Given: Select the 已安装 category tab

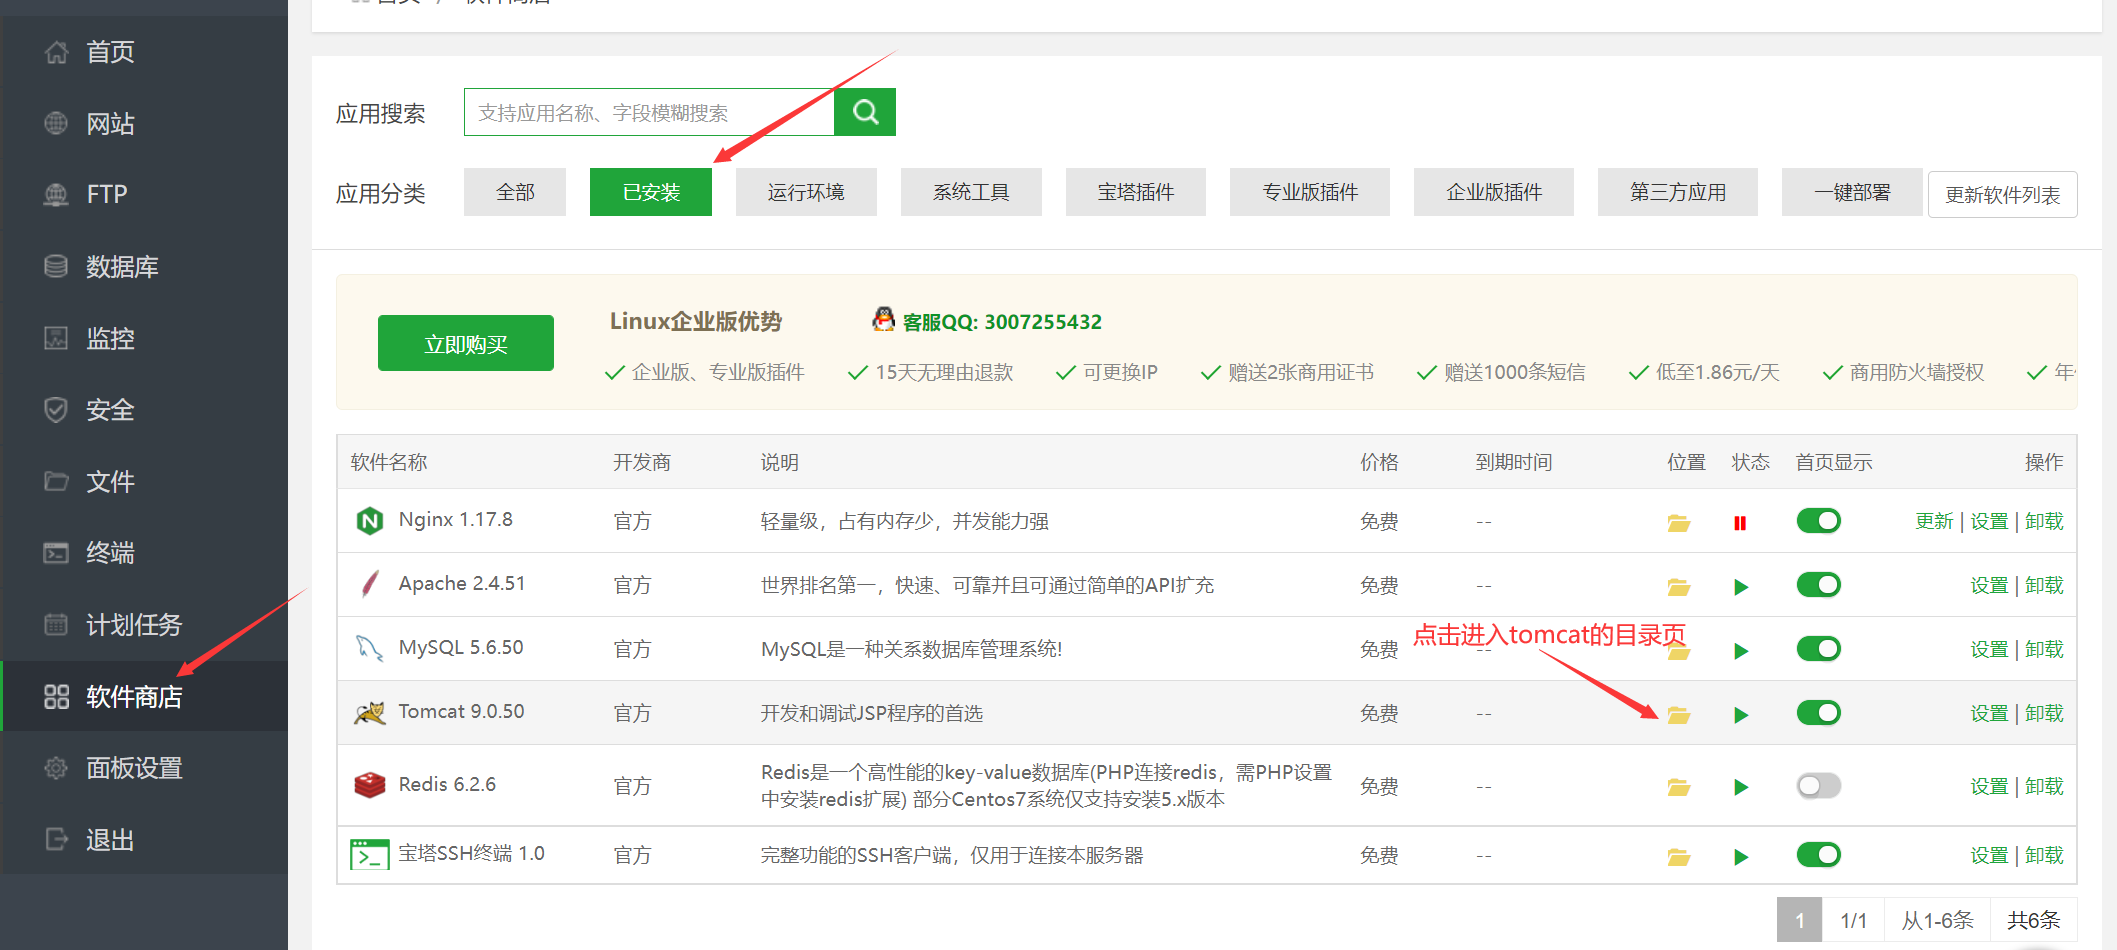Looking at the screenshot, I should (651, 192).
